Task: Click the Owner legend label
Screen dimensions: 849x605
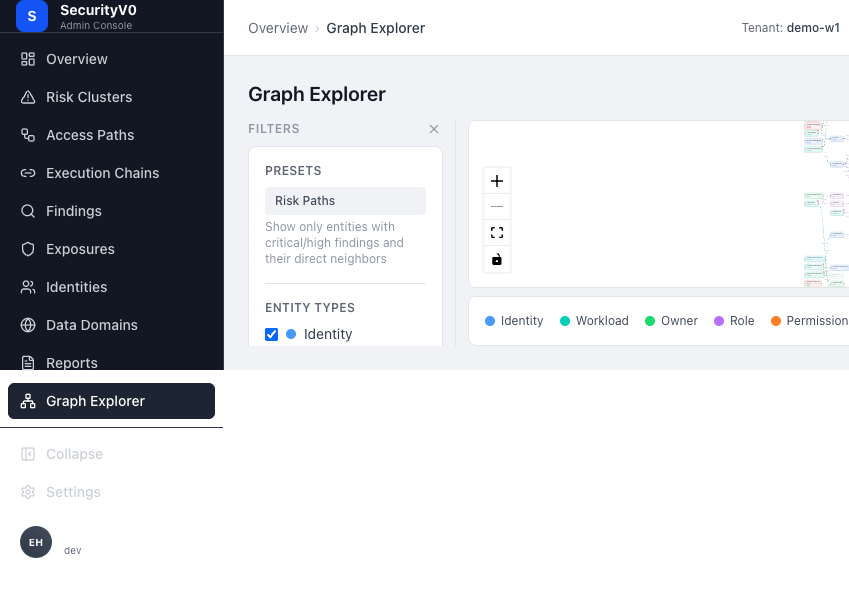Action: coord(679,321)
